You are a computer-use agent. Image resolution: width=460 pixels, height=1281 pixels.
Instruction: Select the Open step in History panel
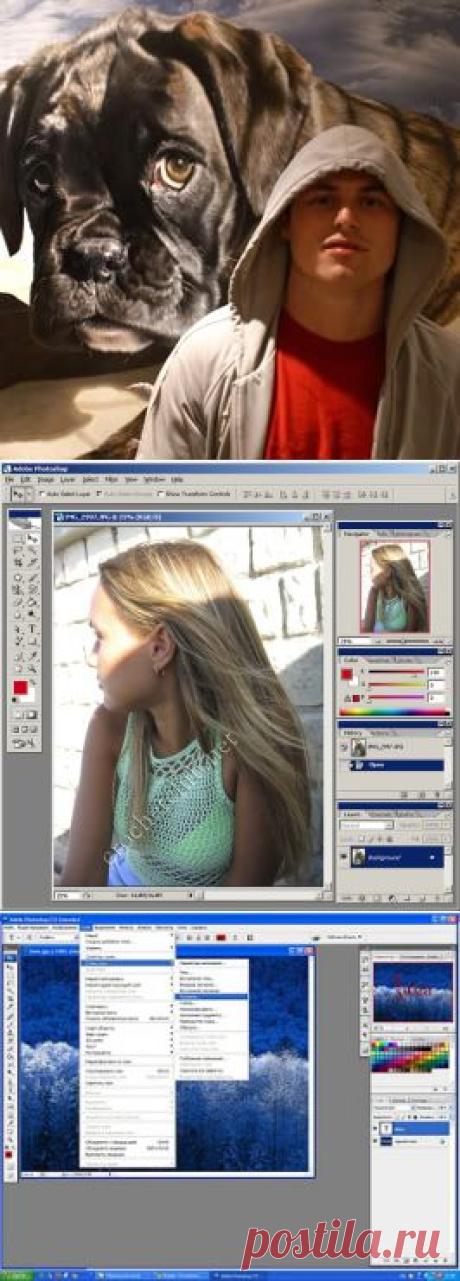[x=397, y=765]
